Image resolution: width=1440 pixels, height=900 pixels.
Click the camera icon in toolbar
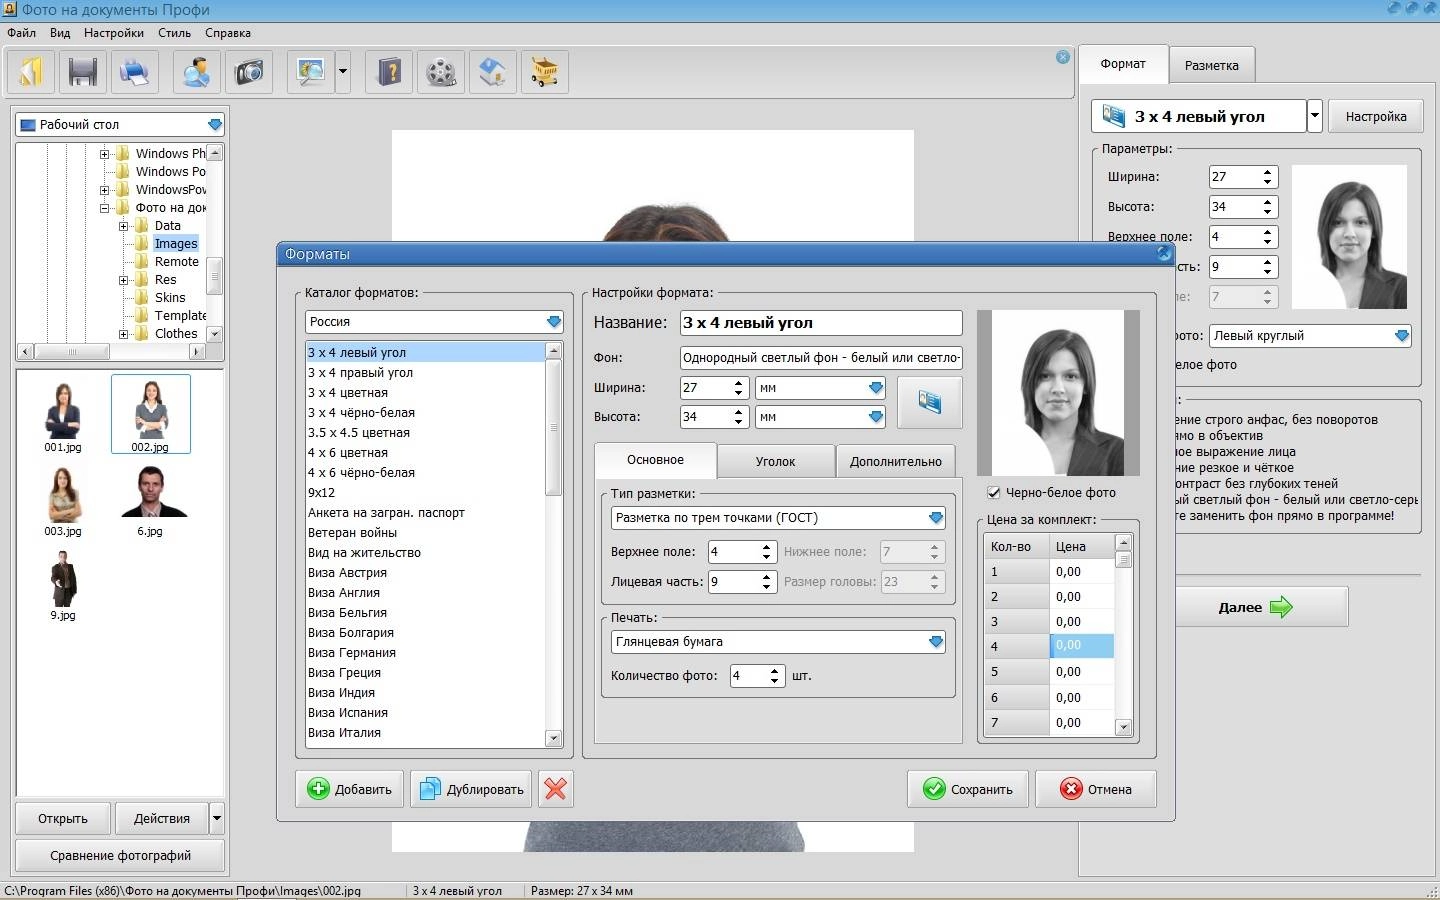(248, 72)
